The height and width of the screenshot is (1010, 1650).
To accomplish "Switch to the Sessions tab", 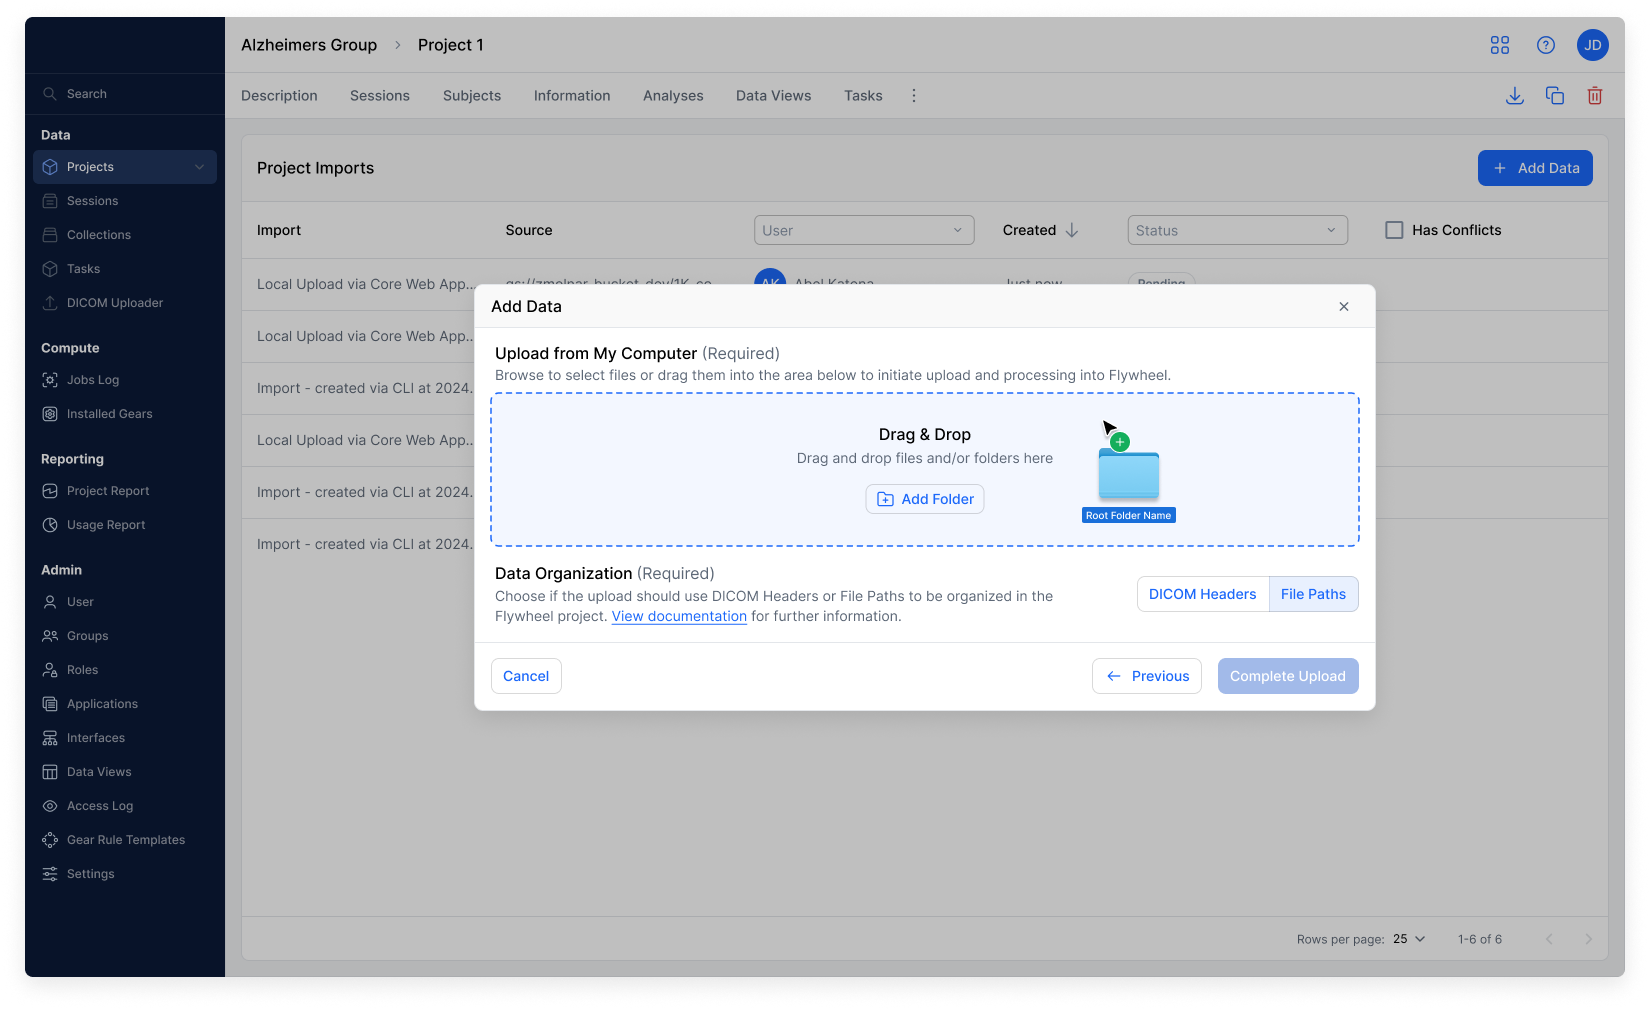I will [x=380, y=96].
